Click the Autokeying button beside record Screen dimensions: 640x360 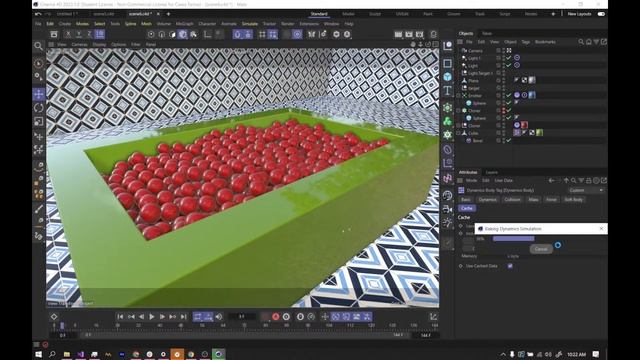coord(287,317)
